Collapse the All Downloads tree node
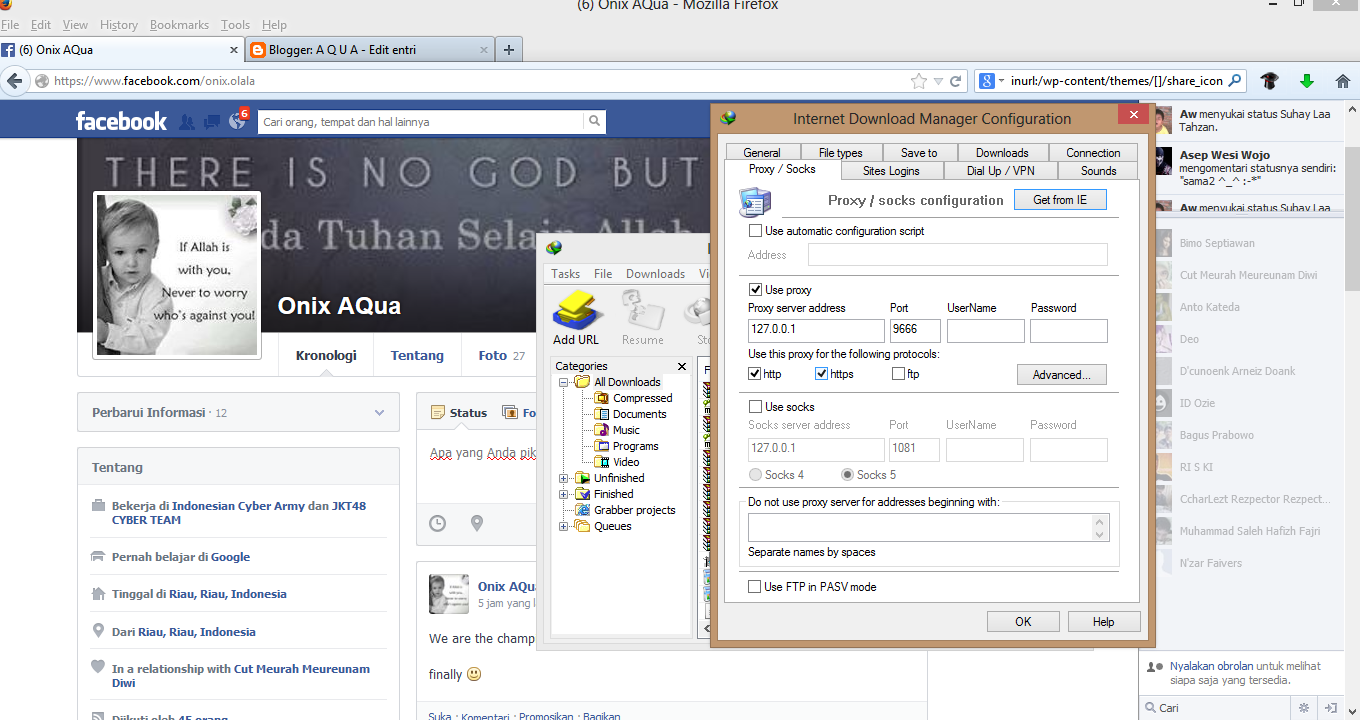 (x=564, y=382)
